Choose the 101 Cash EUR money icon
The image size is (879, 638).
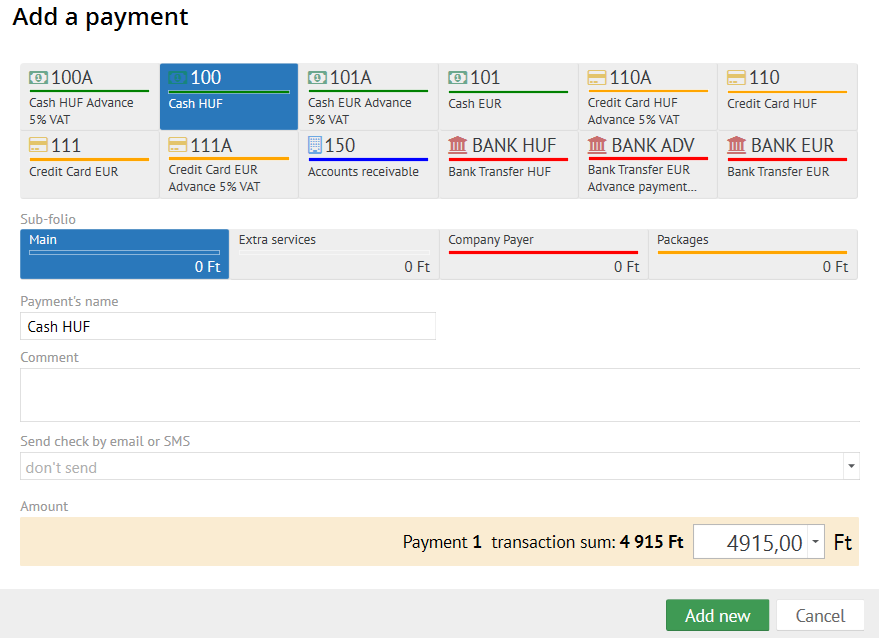pos(458,78)
